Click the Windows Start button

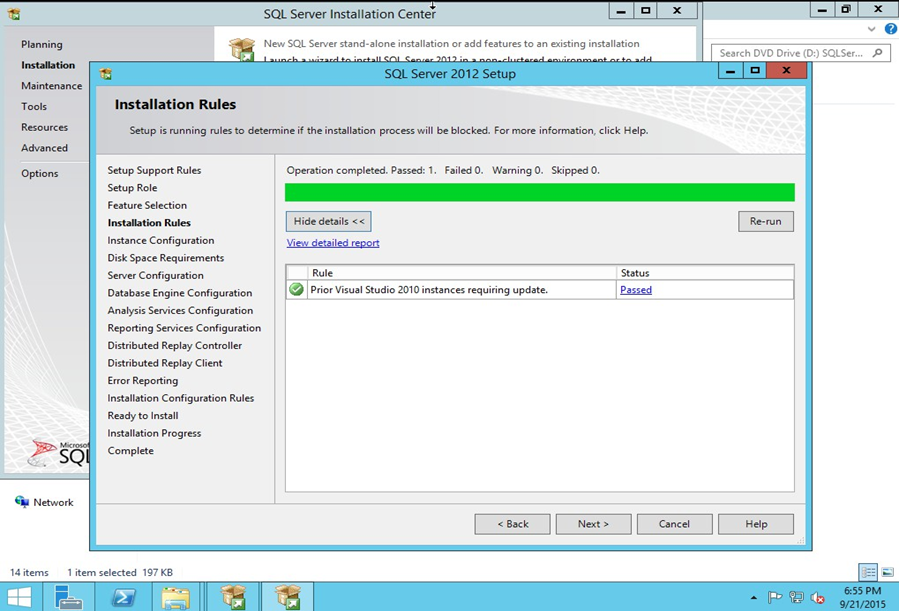coord(20,597)
